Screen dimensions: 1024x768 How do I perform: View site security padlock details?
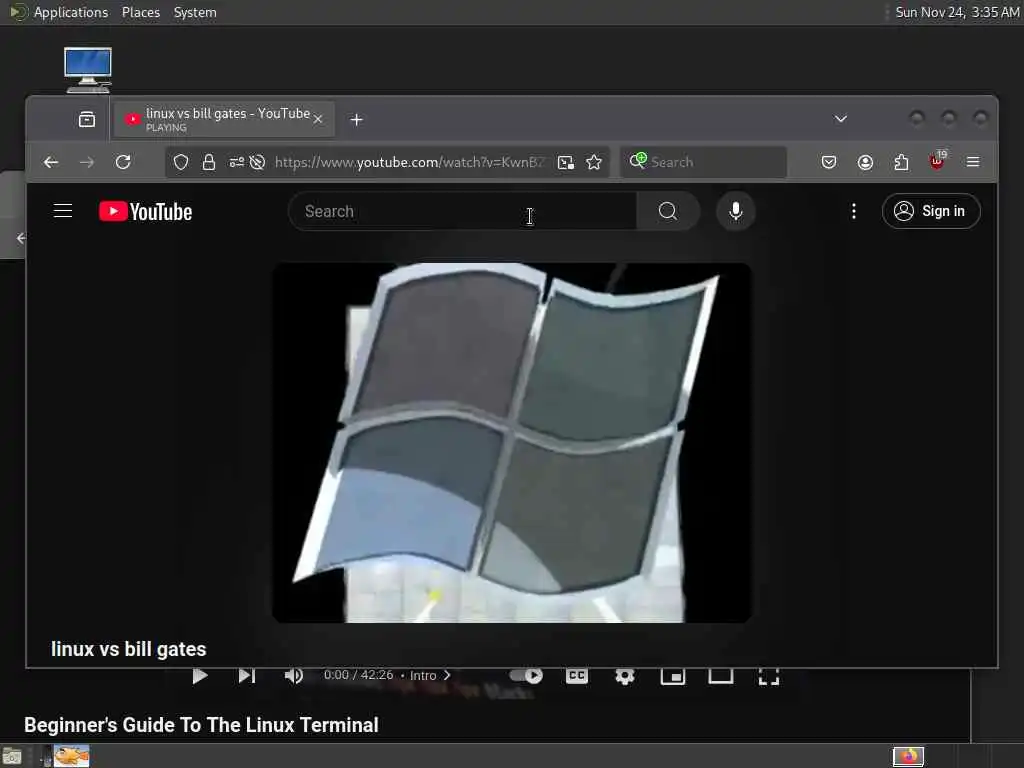pos(209,162)
